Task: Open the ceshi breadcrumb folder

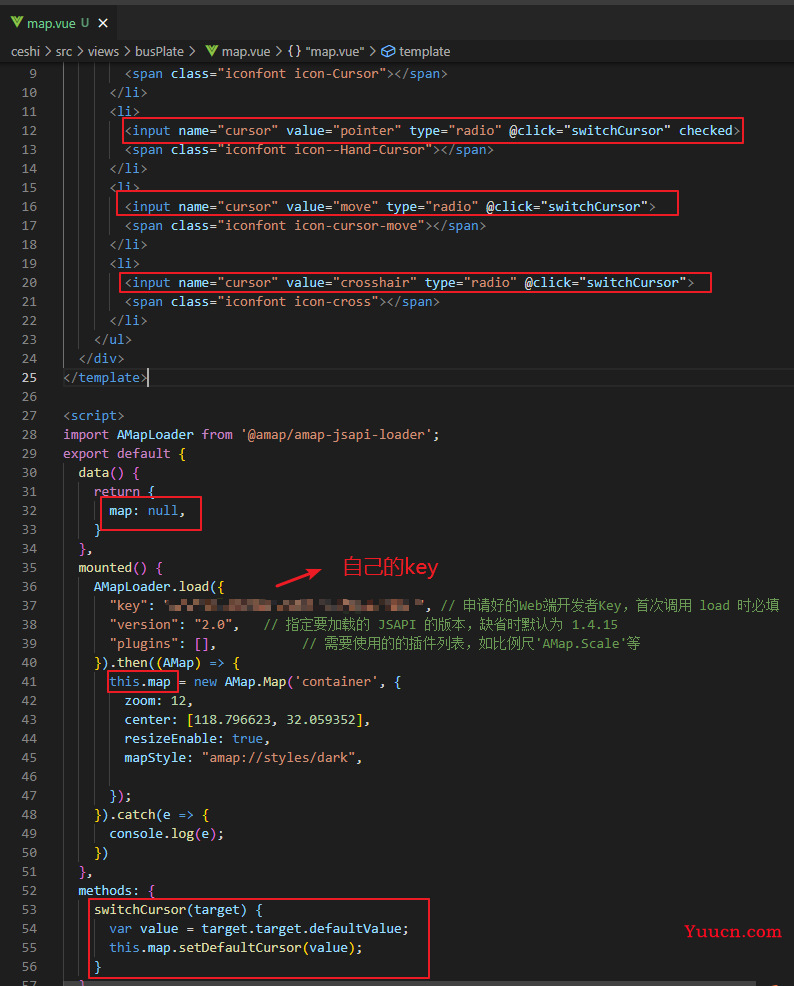Action: 25,52
